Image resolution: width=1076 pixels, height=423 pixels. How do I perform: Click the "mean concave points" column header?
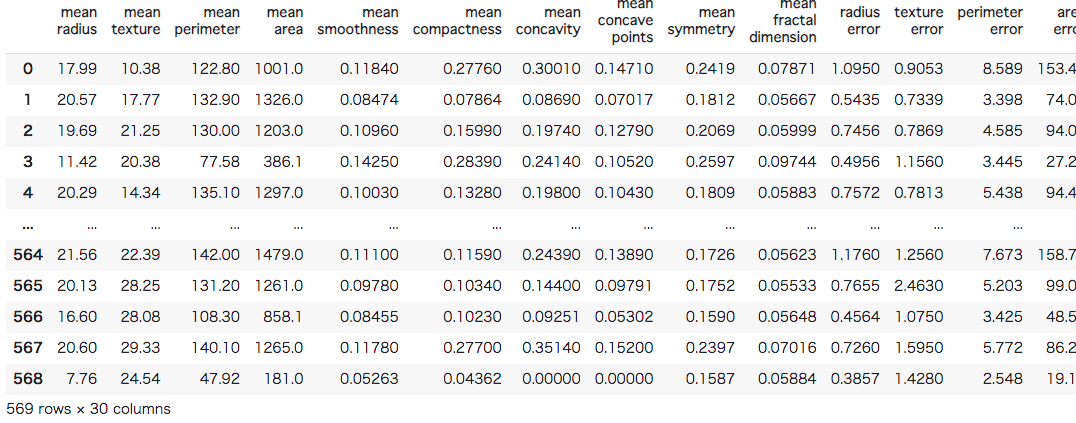tap(624, 21)
